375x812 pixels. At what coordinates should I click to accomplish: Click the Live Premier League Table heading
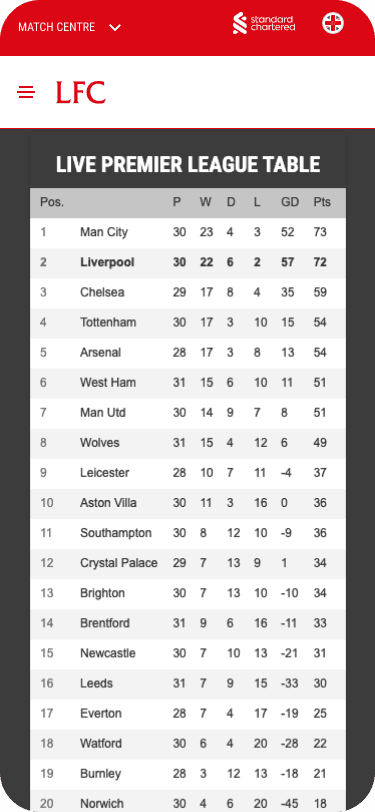188,165
